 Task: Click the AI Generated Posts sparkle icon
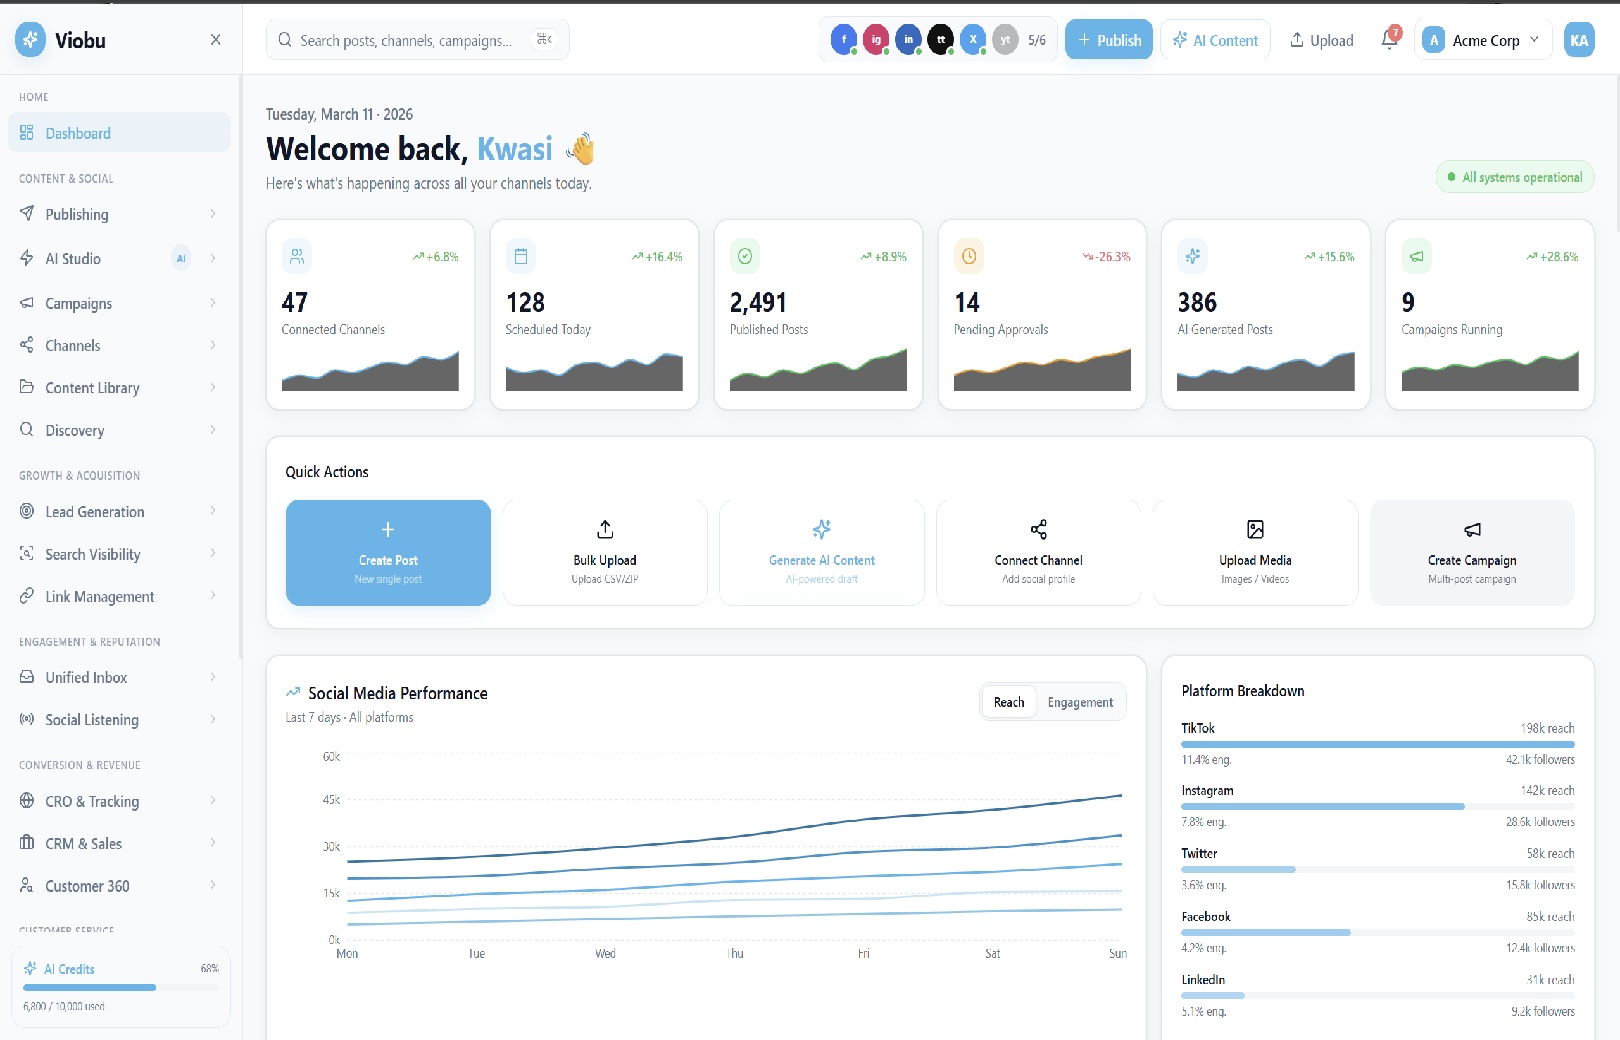coord(1193,257)
